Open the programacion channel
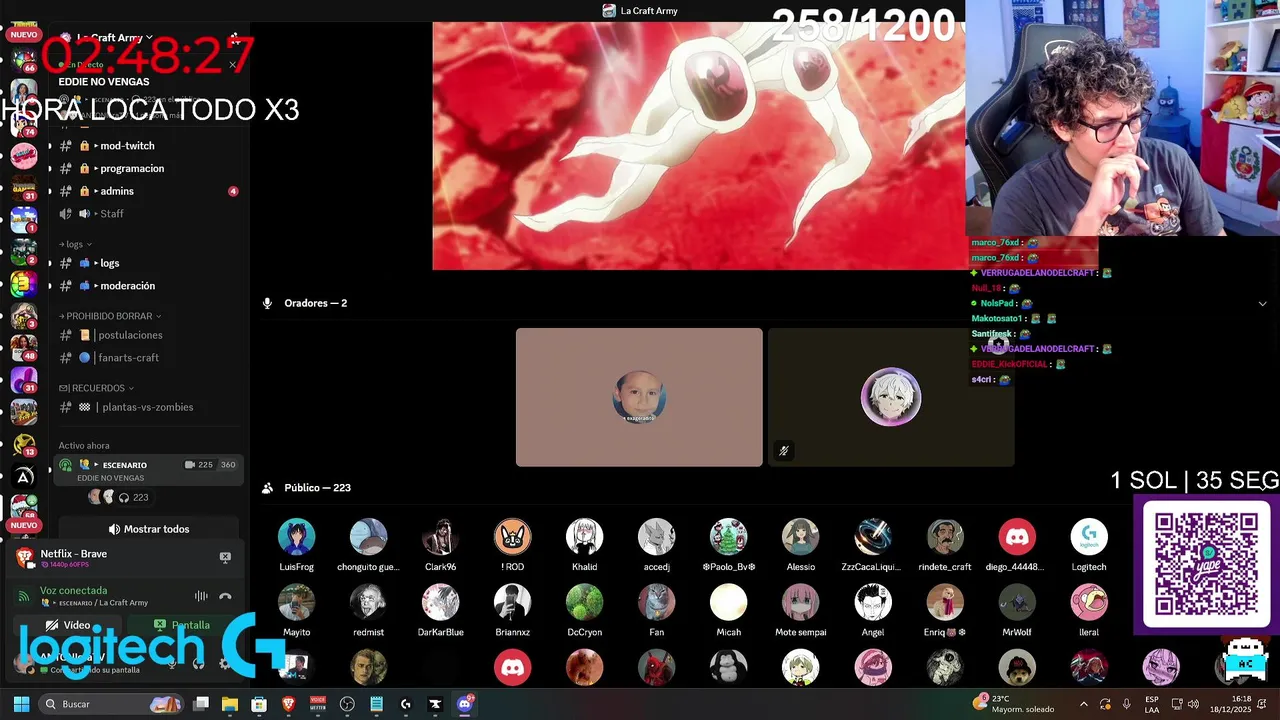 tap(147, 169)
